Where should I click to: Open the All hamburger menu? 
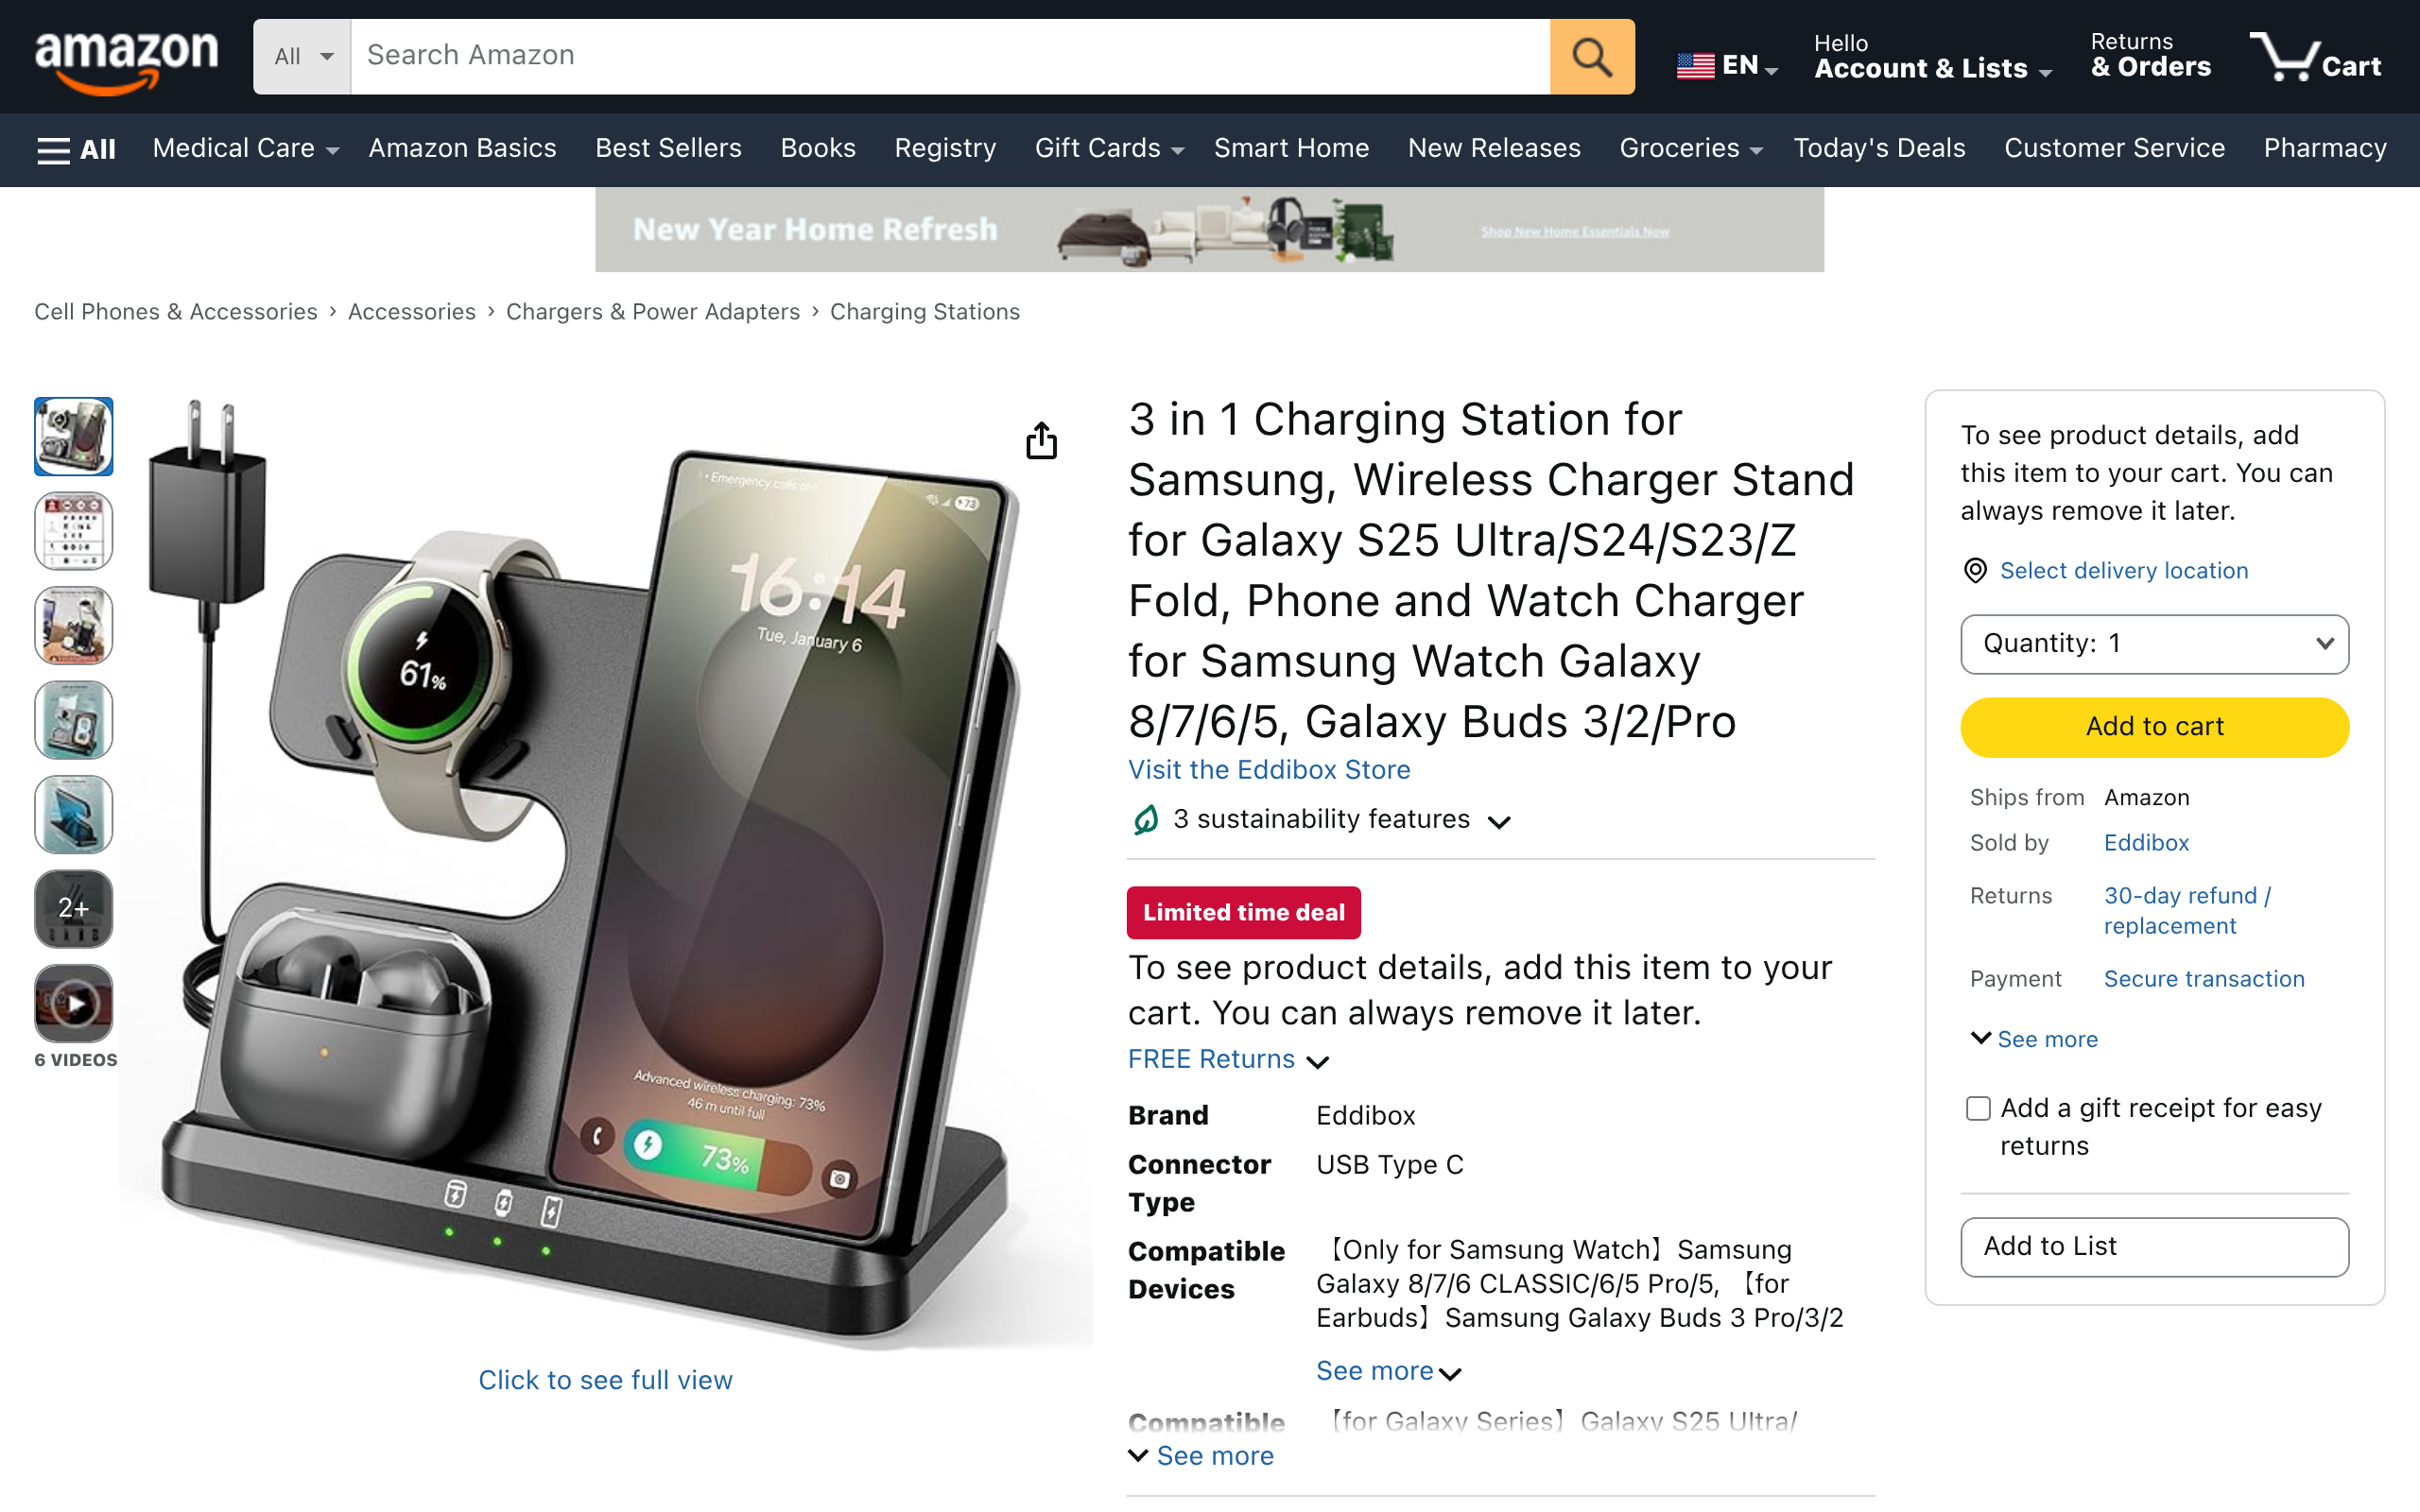click(x=76, y=149)
